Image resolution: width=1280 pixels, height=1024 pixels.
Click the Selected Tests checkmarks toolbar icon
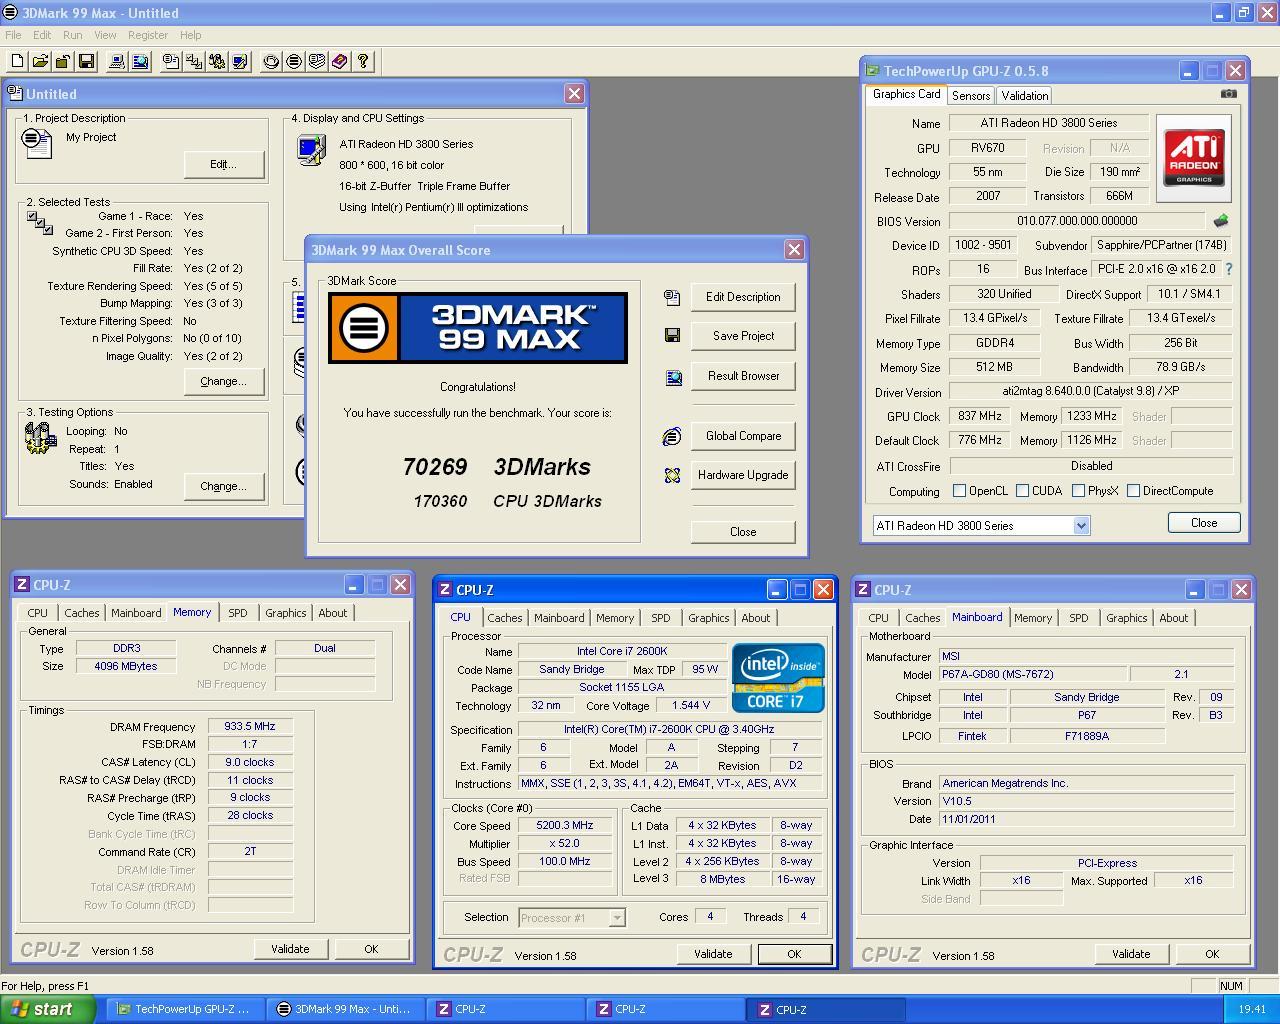tap(194, 62)
